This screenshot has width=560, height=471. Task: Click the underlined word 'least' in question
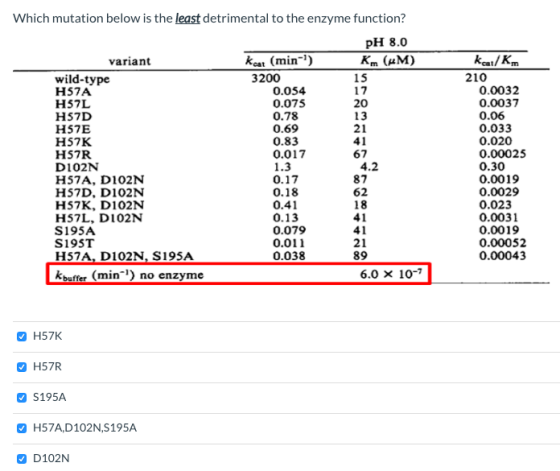(188, 18)
